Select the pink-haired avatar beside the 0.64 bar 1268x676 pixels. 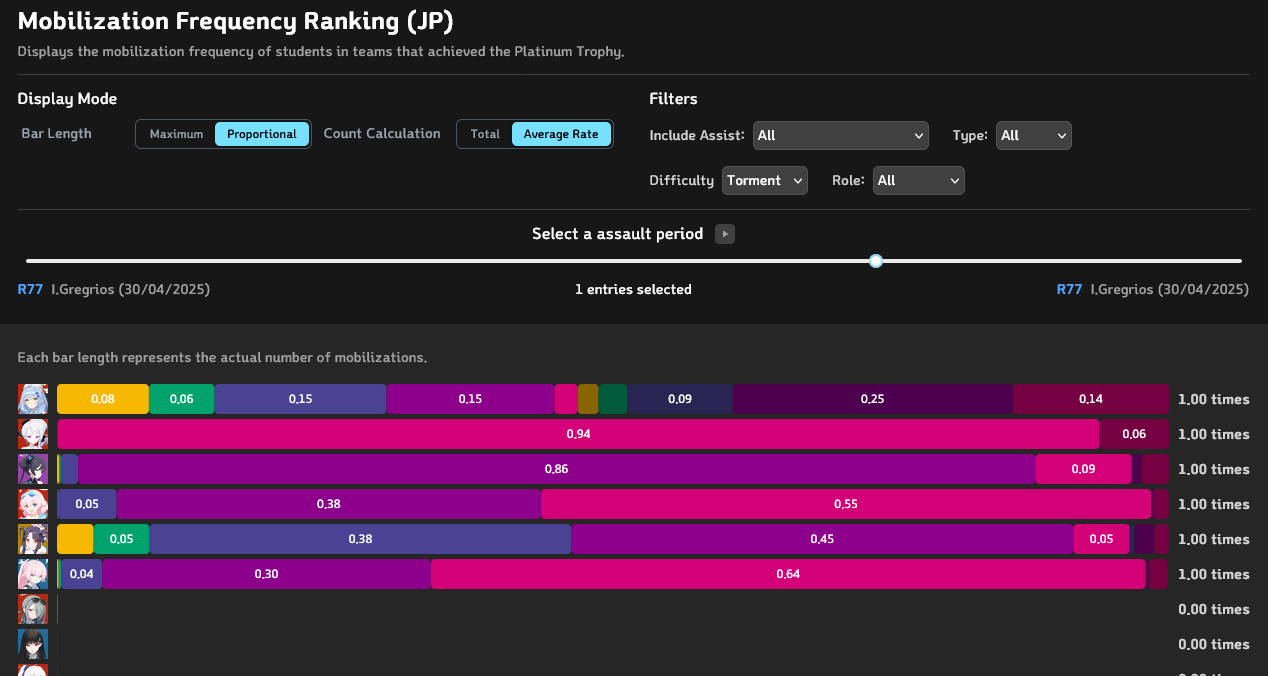pyautogui.click(x=33, y=574)
